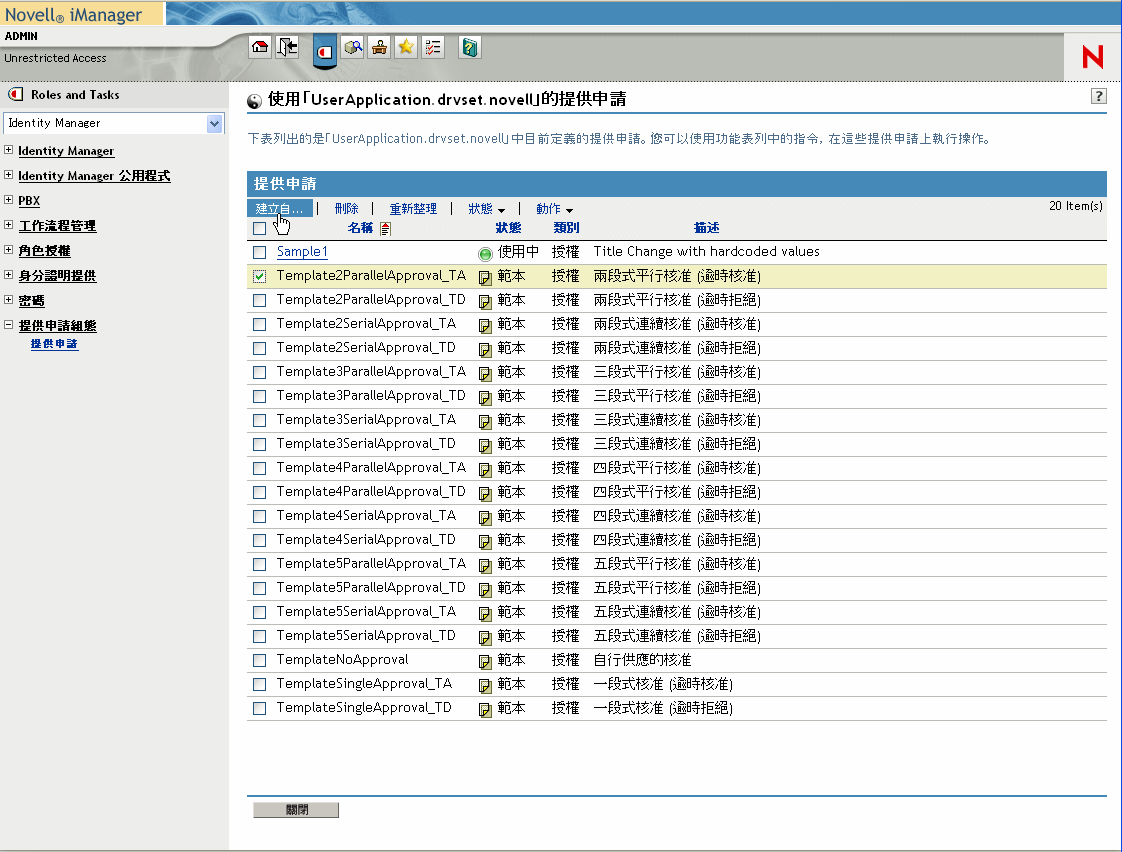Collapse the 提供申請組態 tree node
Image resolution: width=1122 pixels, height=852 pixels.
point(9,326)
